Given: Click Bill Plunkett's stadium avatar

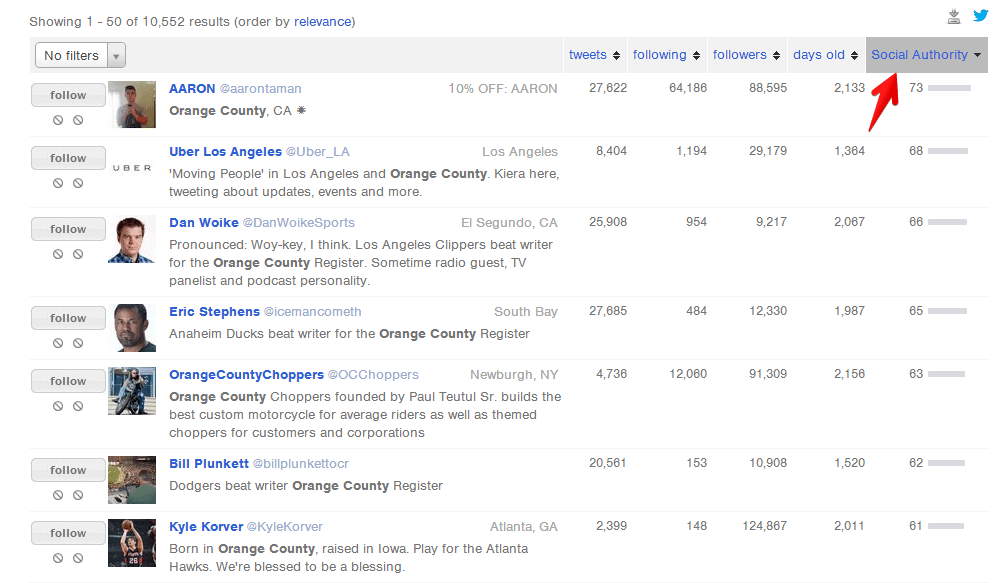Looking at the screenshot, I should point(132,480).
